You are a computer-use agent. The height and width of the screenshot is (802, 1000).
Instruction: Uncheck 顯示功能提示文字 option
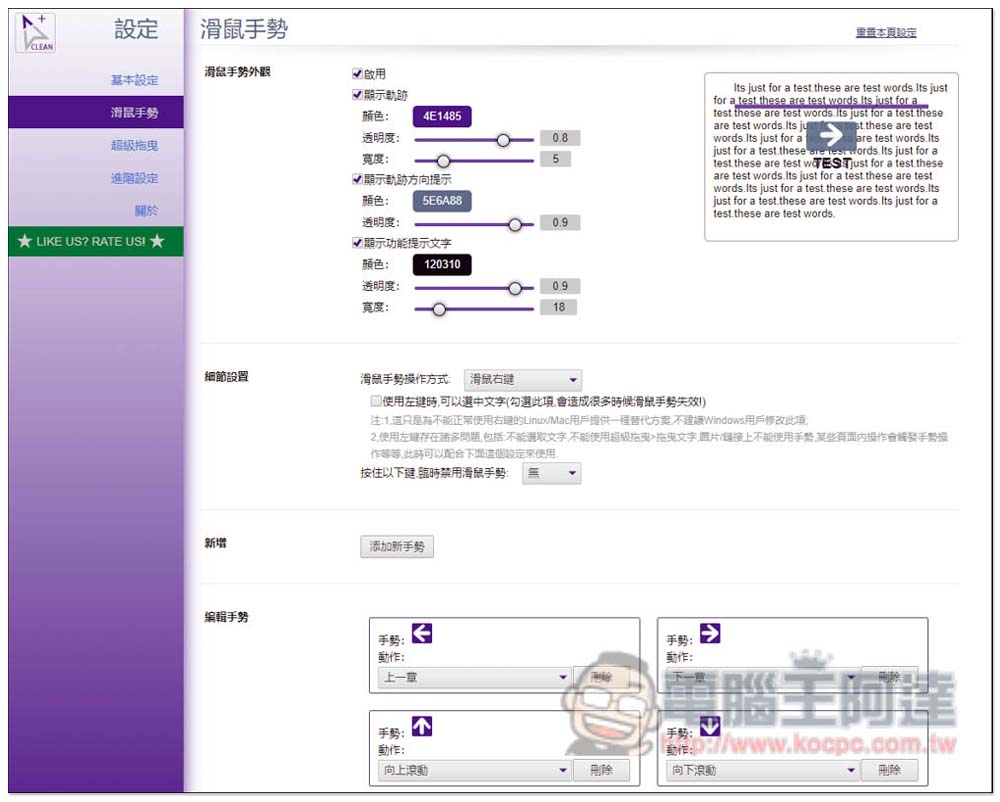point(357,243)
